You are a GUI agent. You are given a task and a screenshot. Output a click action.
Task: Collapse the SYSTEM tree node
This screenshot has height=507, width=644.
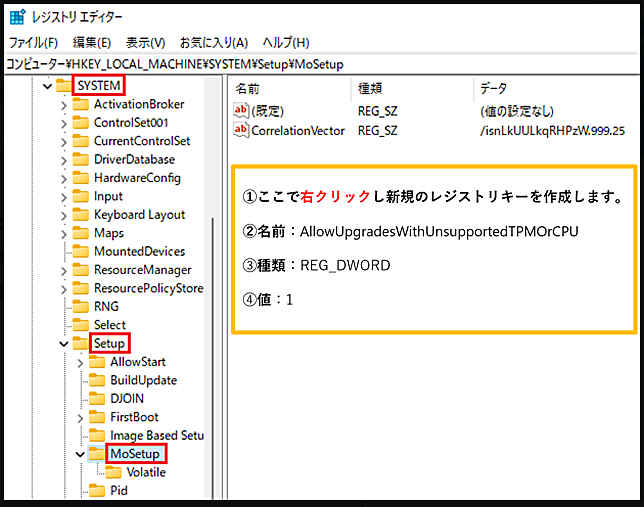coord(47,87)
